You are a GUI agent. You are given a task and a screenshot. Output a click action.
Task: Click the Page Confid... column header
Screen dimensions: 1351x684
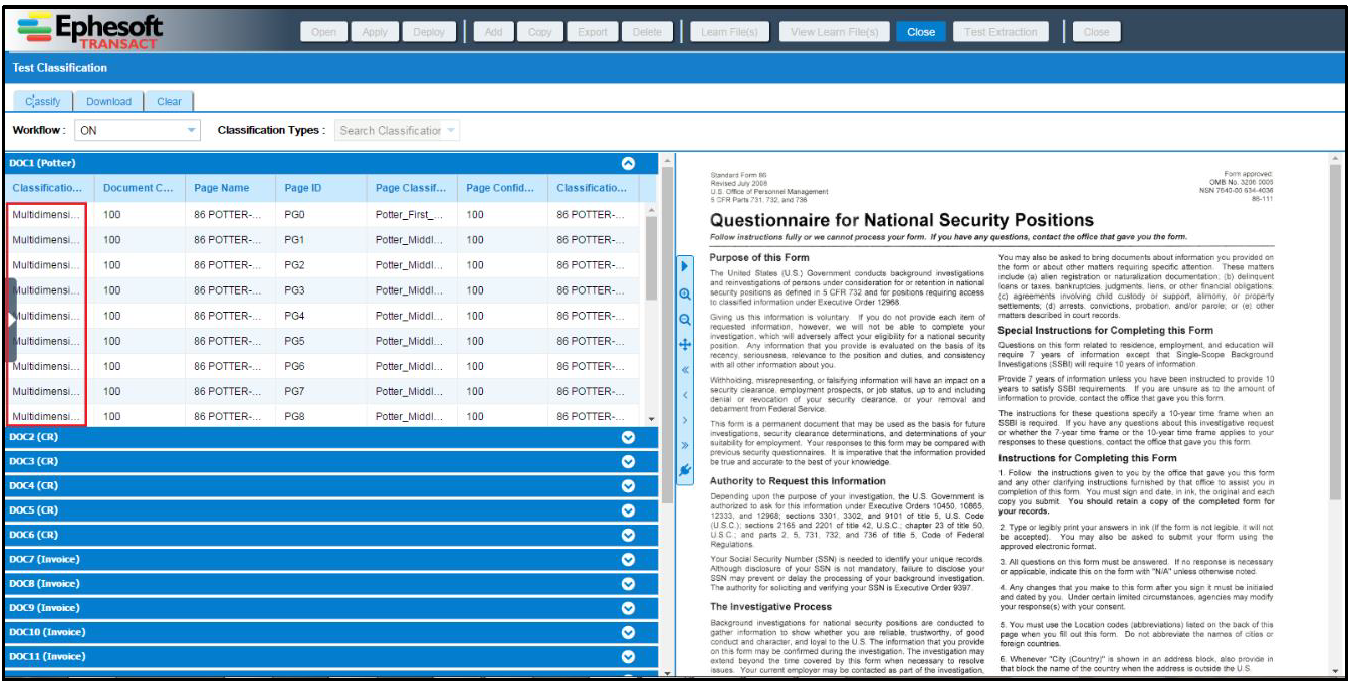(x=501, y=188)
